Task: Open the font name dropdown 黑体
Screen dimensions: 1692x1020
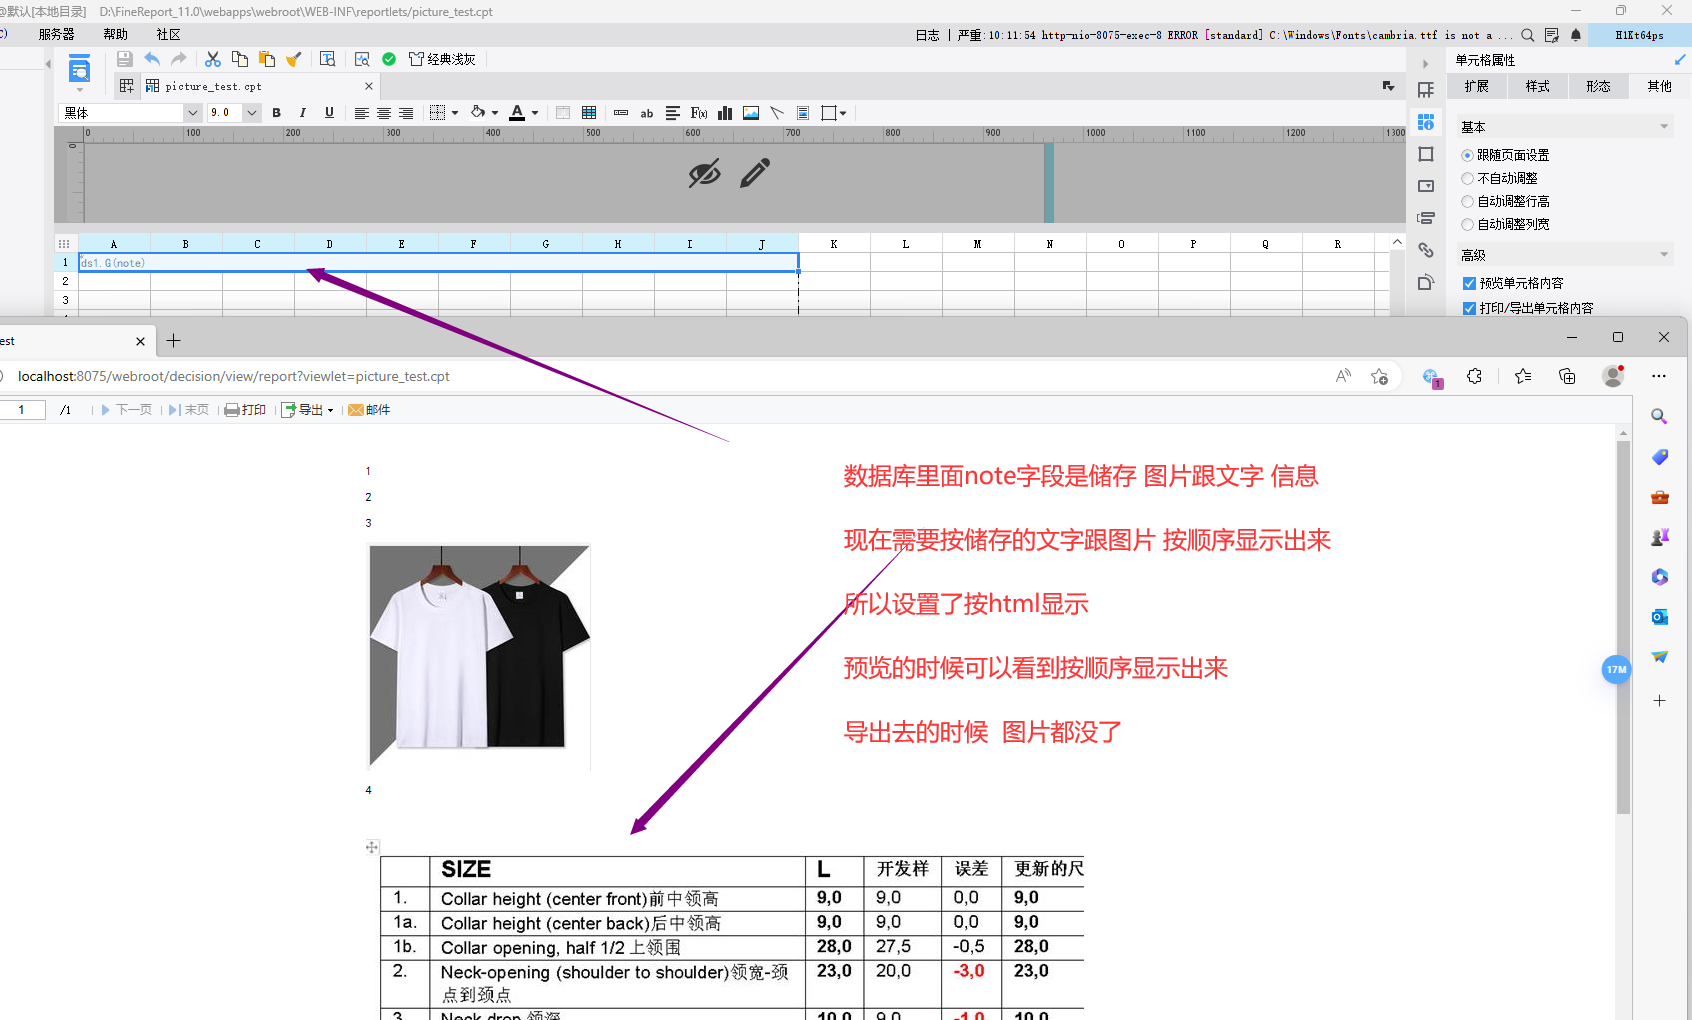Action: [x=192, y=113]
